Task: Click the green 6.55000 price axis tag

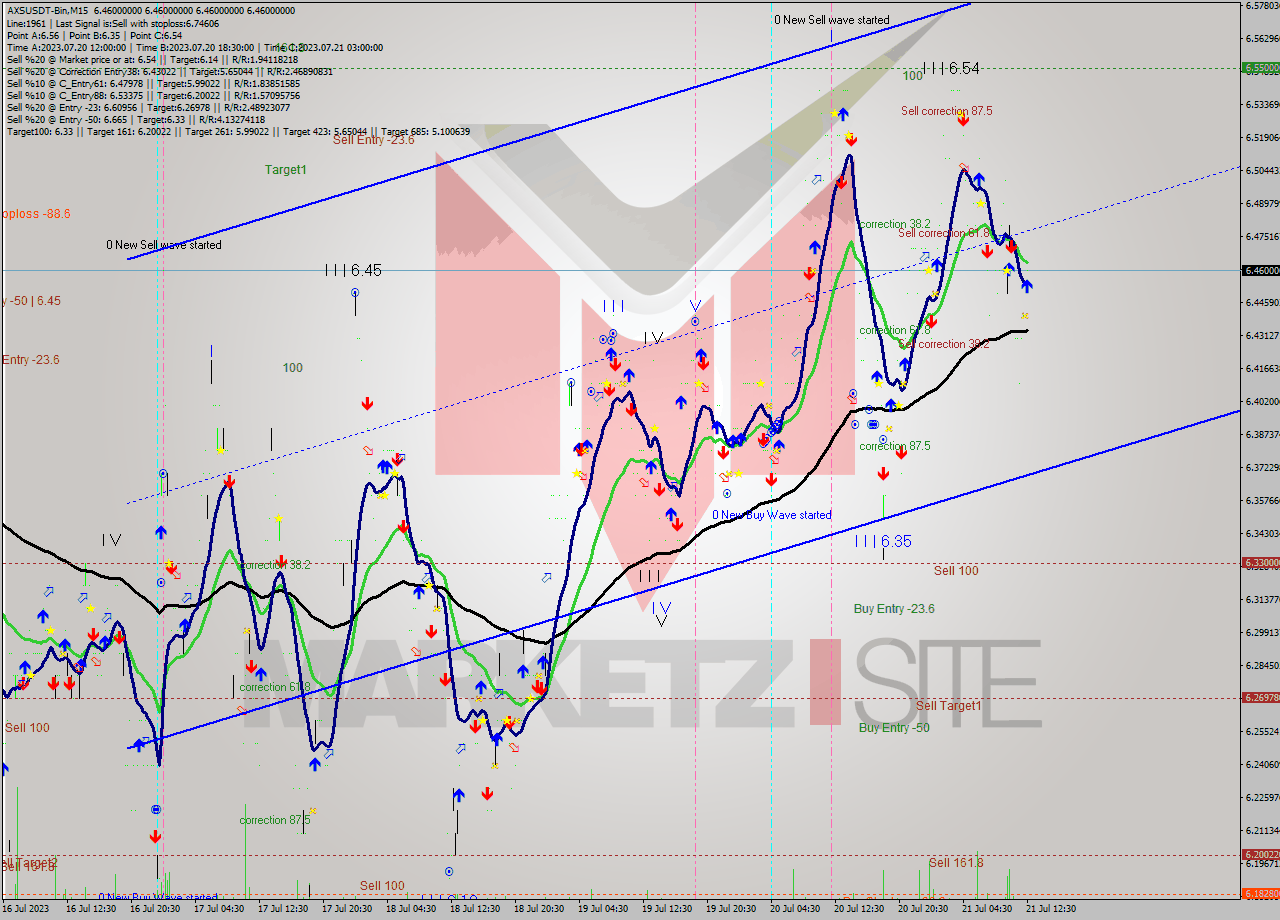Action: tap(1260, 68)
